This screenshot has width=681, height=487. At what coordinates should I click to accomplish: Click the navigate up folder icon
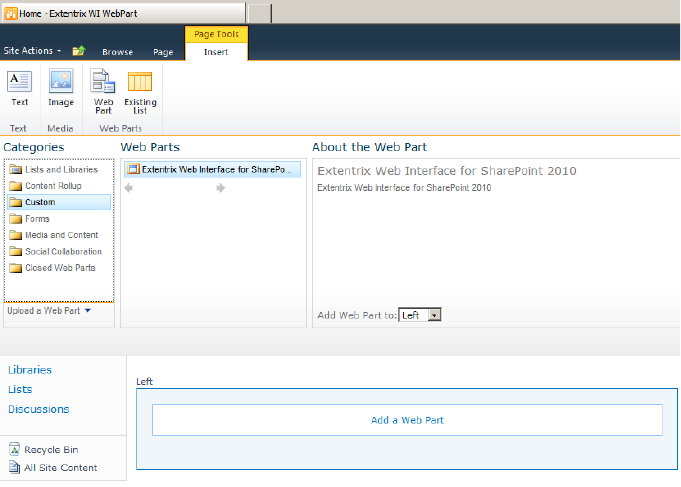pos(79,51)
